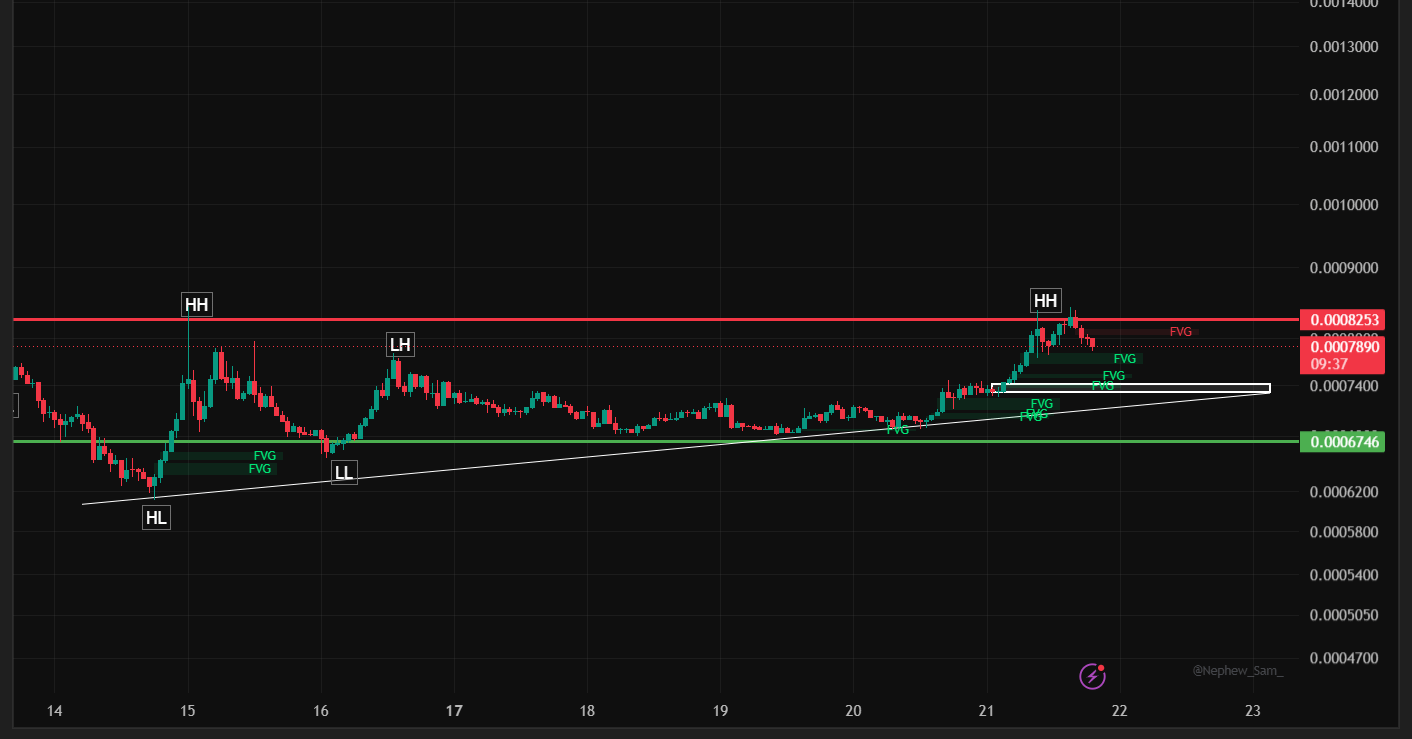
Task: Select the white ascending trendline
Action: (676, 448)
